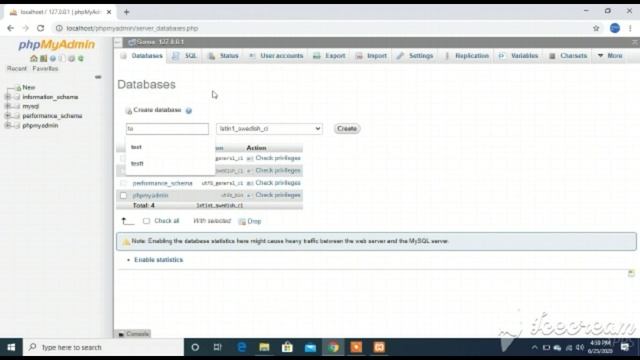Reload navigation panel with green arrow icon
Screen dimensions: 640x360
pyautogui.click(x=81, y=59)
